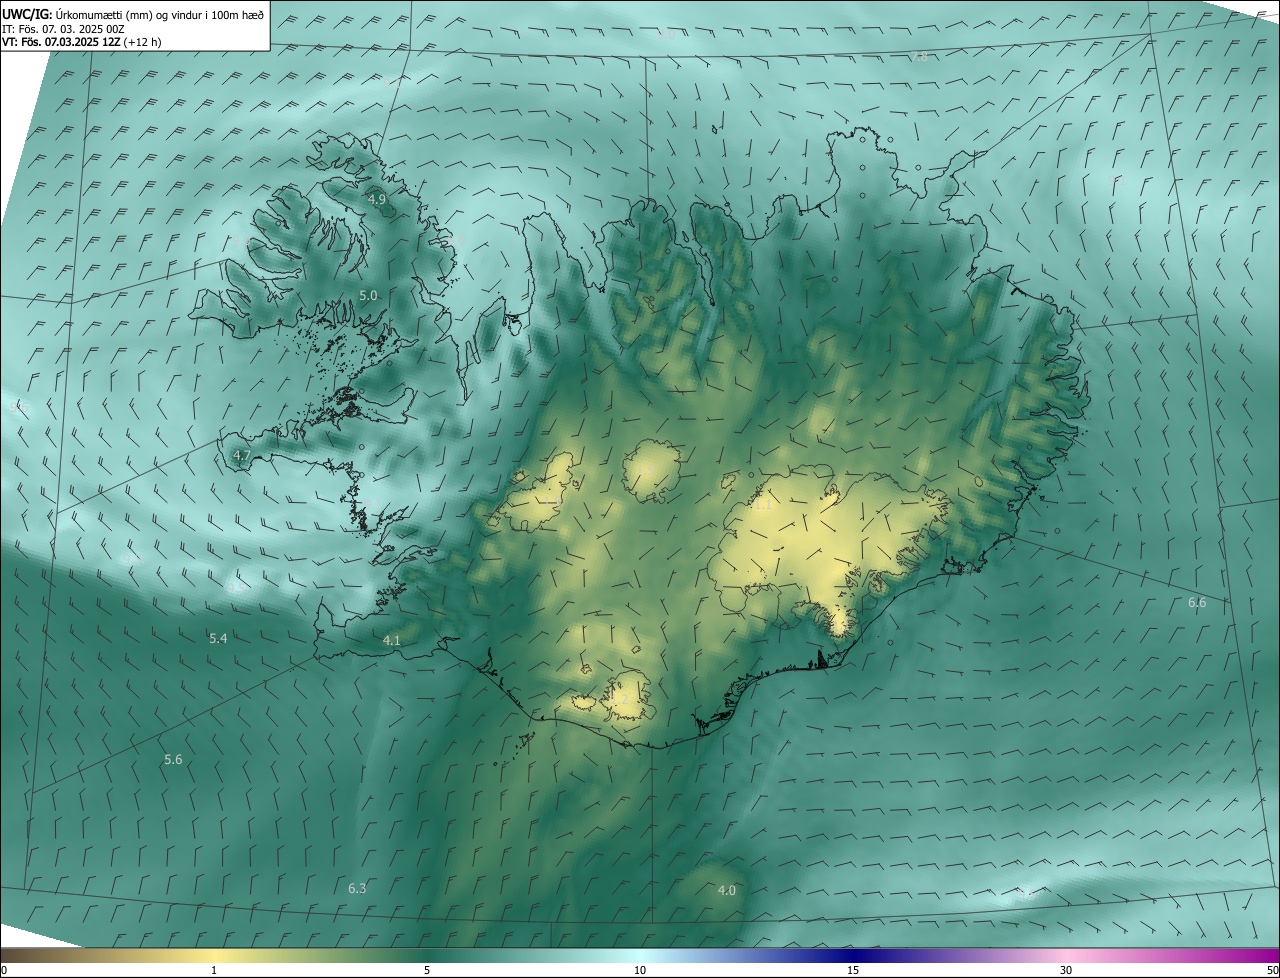Click the color bar tick label 0

[4, 971]
